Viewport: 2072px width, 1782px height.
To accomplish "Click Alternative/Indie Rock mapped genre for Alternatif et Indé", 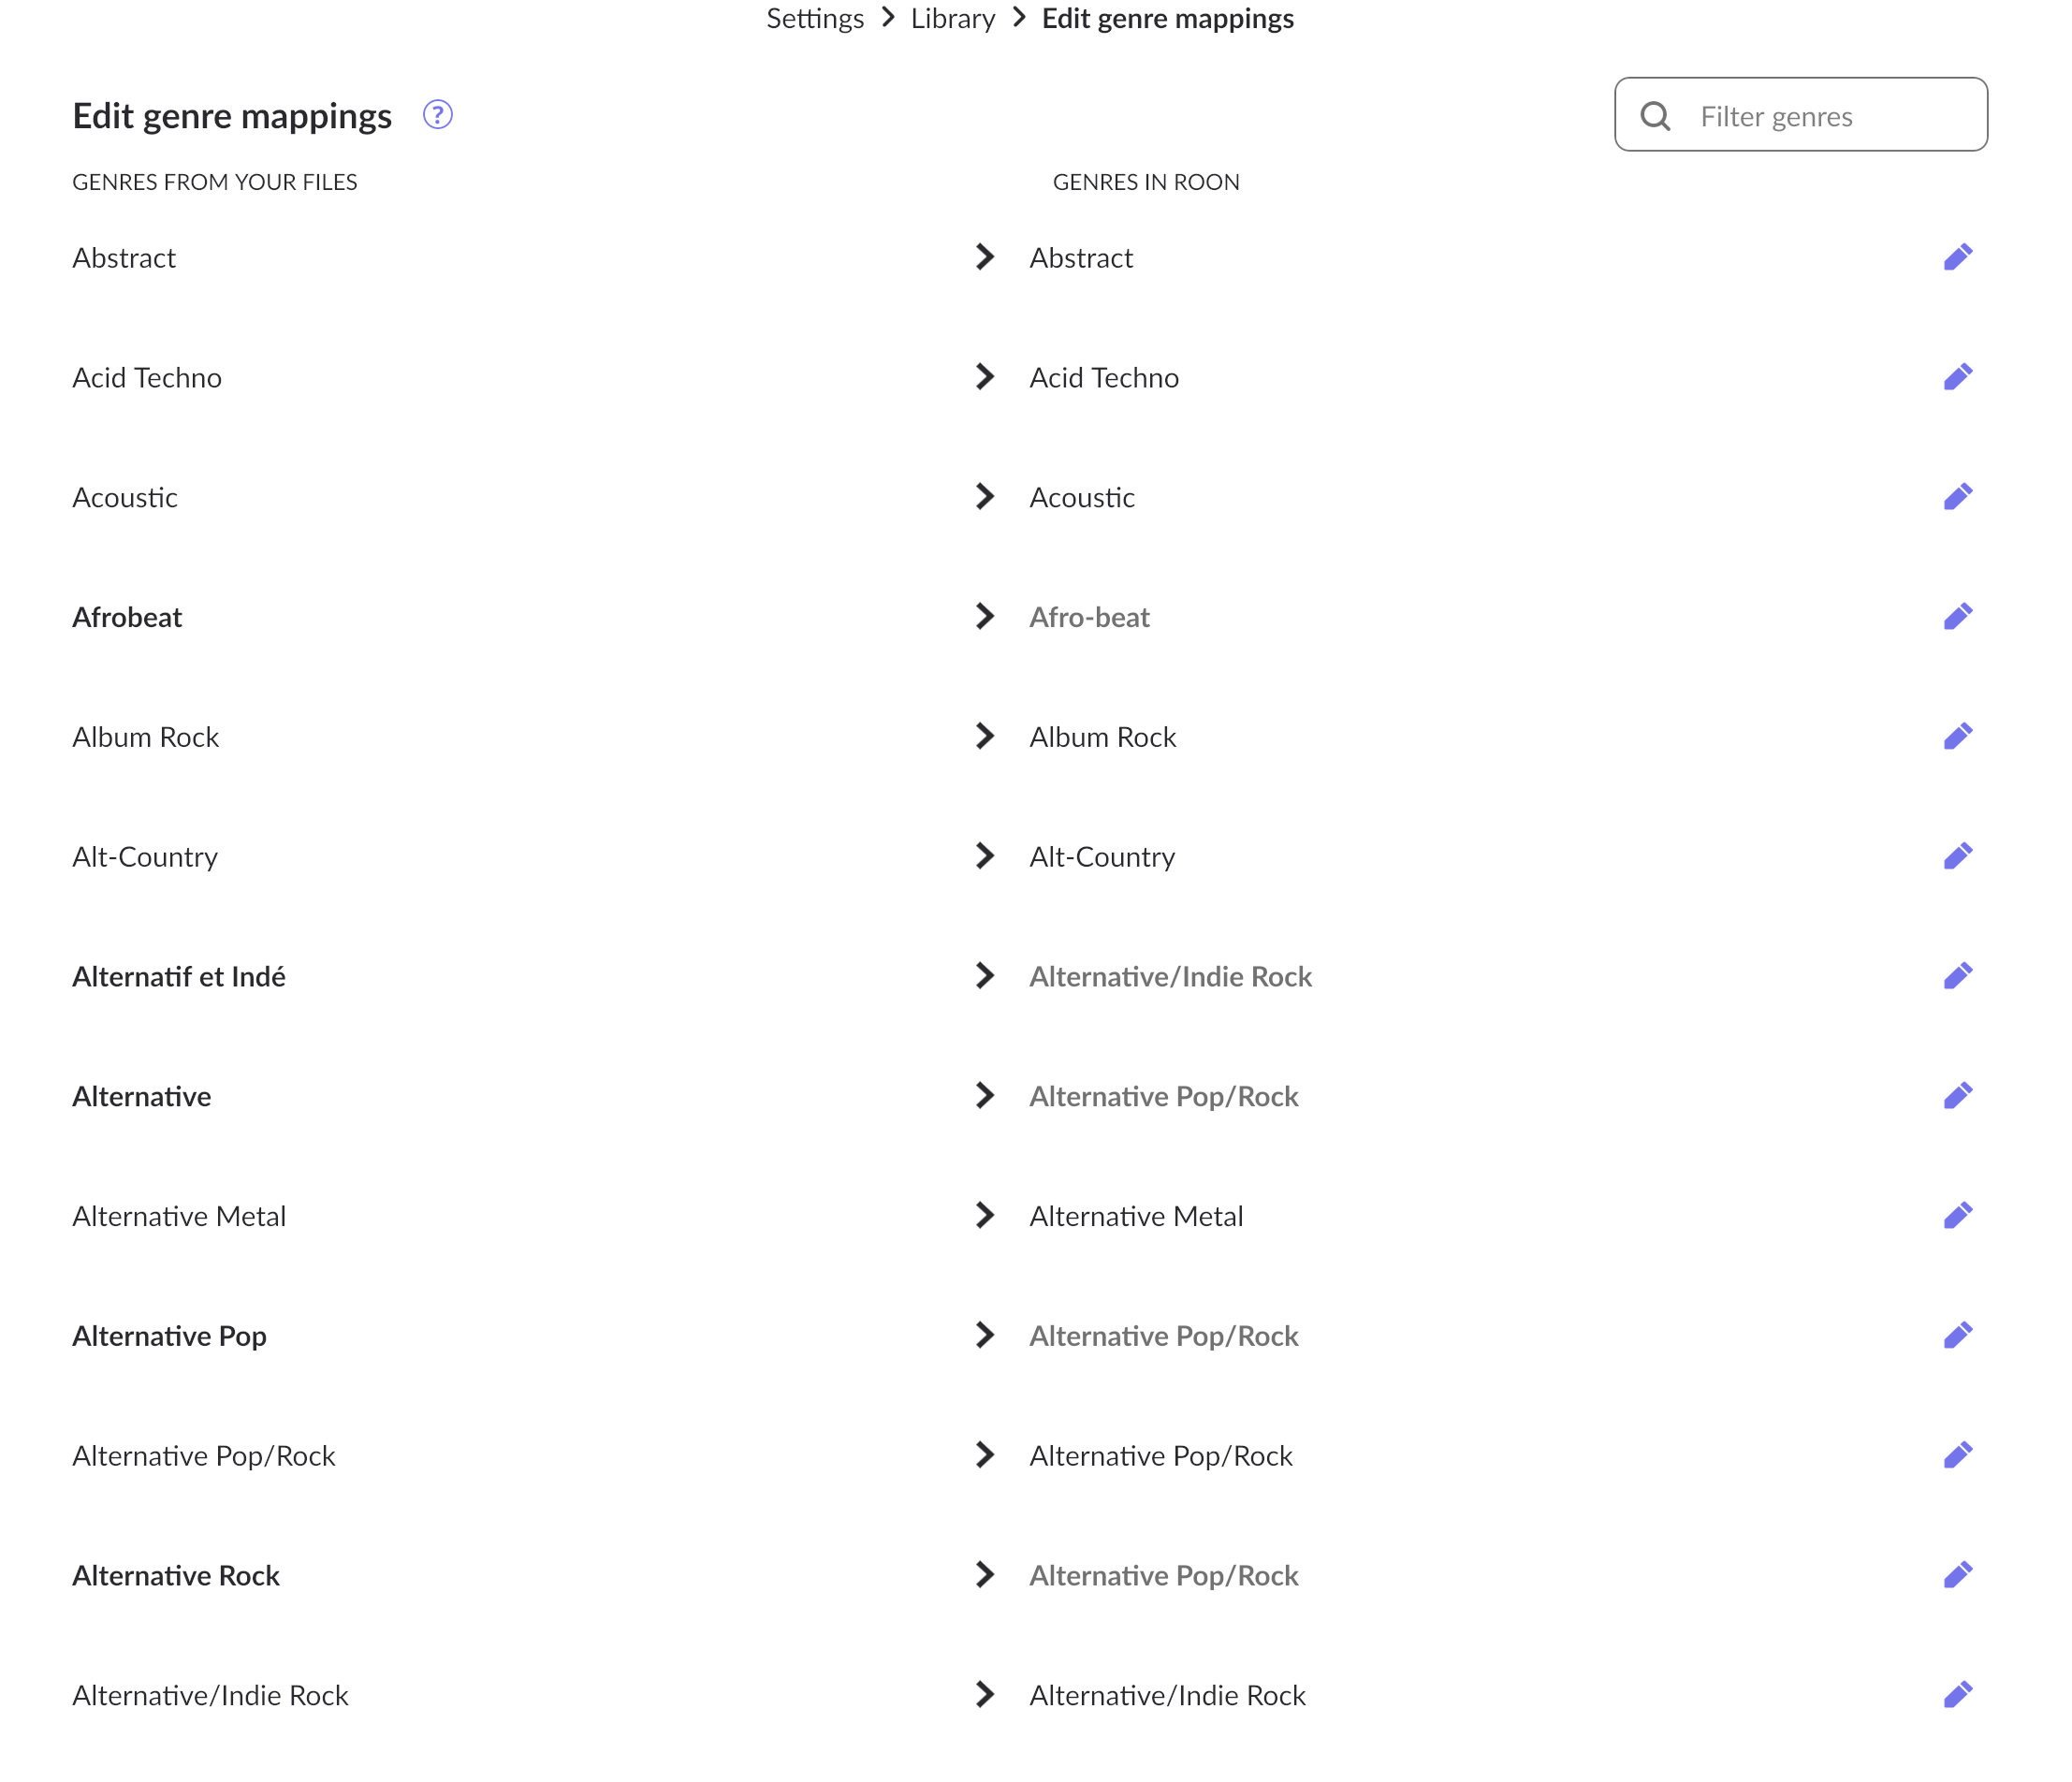I will pos(1170,976).
